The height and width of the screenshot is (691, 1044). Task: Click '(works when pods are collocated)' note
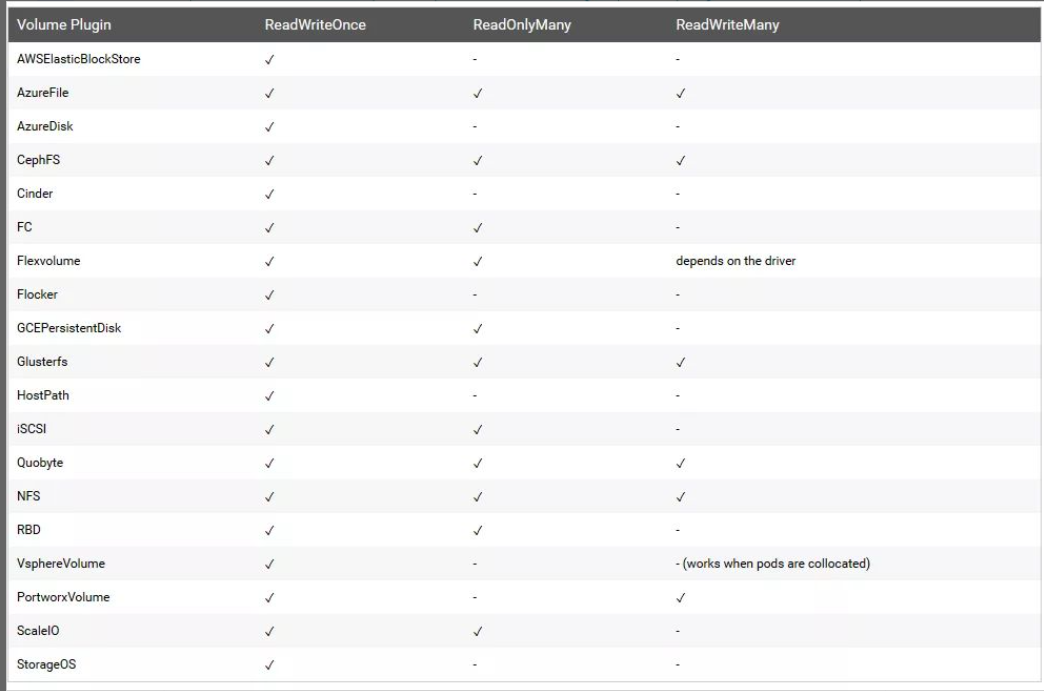(776, 563)
